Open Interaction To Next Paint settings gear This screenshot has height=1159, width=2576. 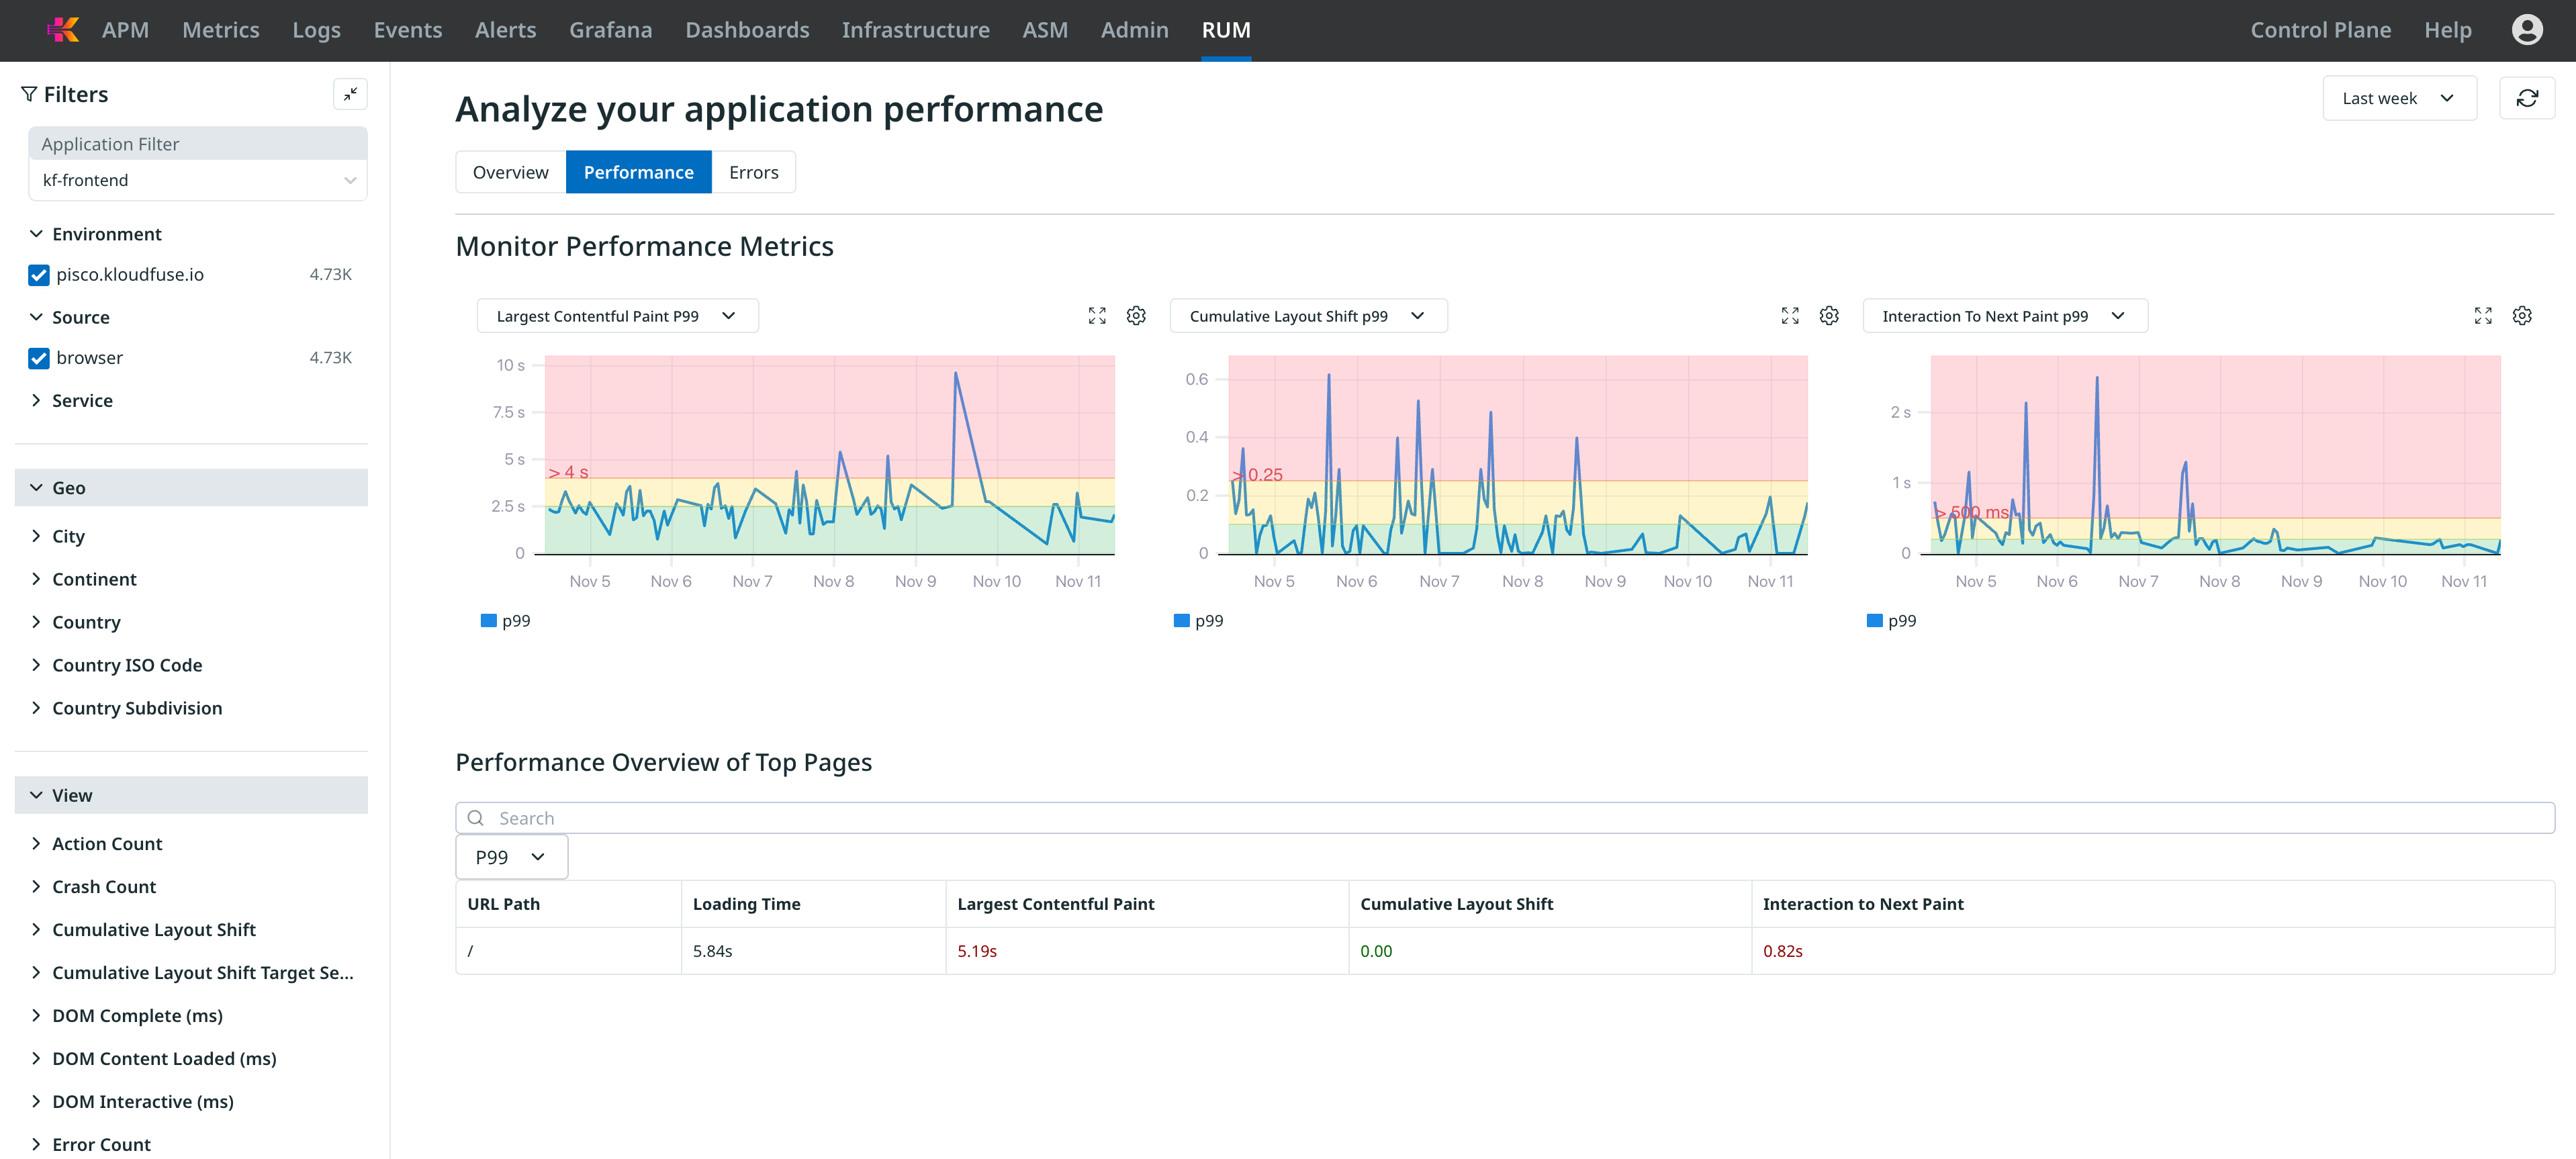(x=2522, y=316)
